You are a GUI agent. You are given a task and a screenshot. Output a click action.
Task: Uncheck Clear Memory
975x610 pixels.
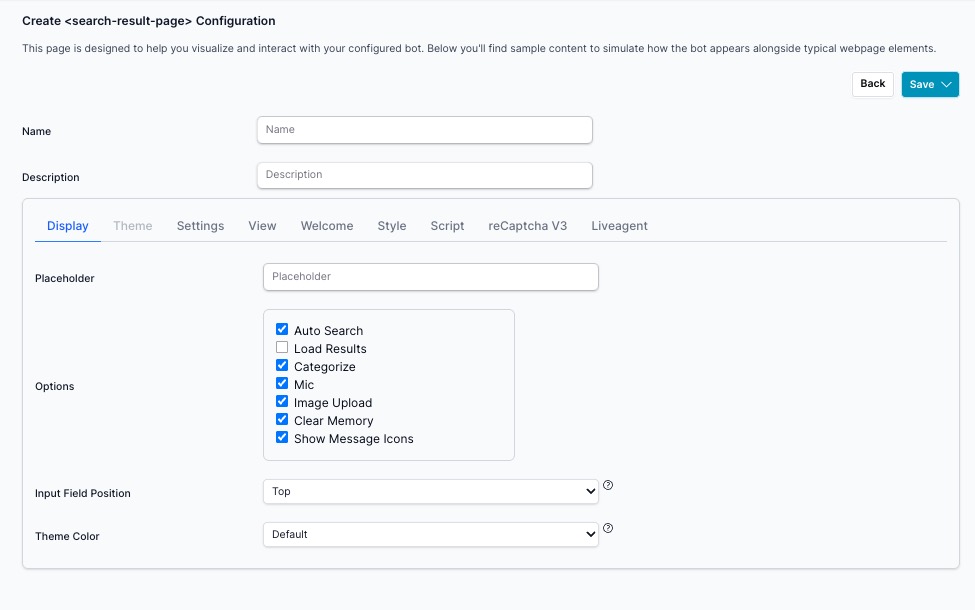point(282,419)
